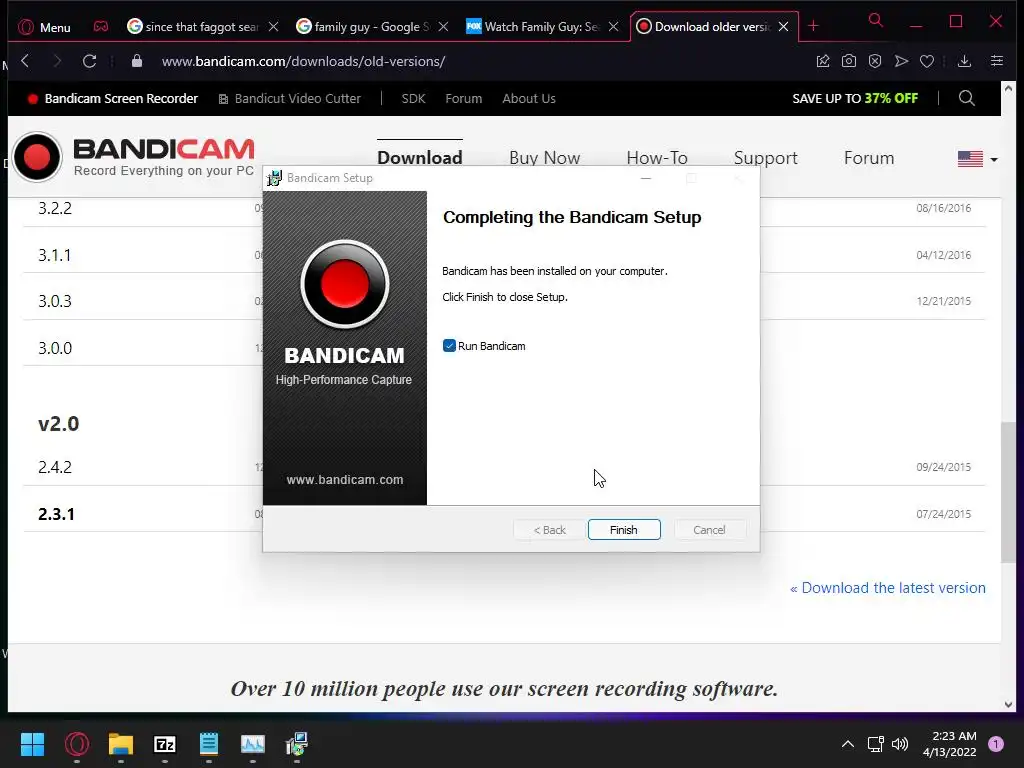1024x768 pixels.
Task: Open the clock showing 2:23 AM
Action: pos(950,744)
